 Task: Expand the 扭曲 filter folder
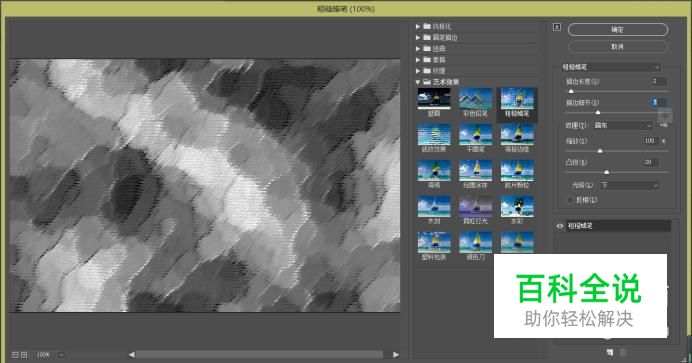point(417,49)
